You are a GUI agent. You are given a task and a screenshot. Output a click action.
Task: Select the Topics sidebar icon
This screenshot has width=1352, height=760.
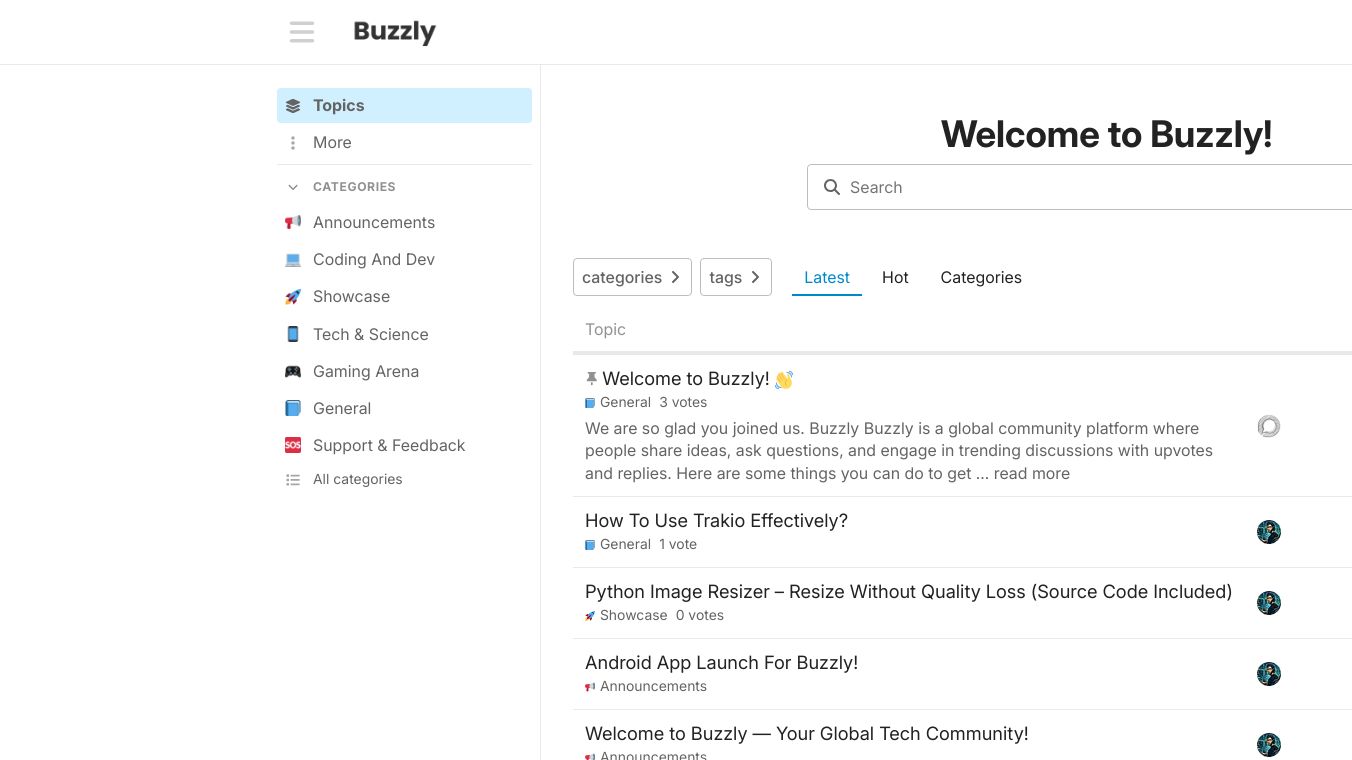[x=292, y=105]
